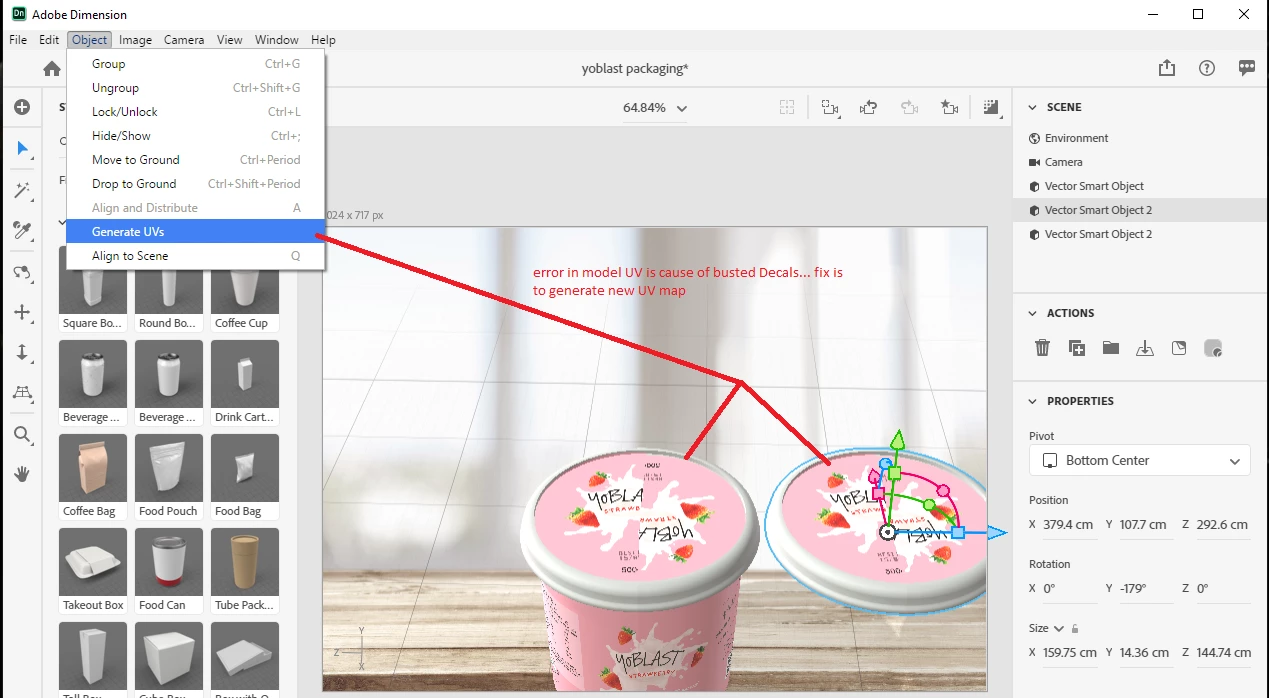Click the camera frame-all icon

click(x=829, y=107)
